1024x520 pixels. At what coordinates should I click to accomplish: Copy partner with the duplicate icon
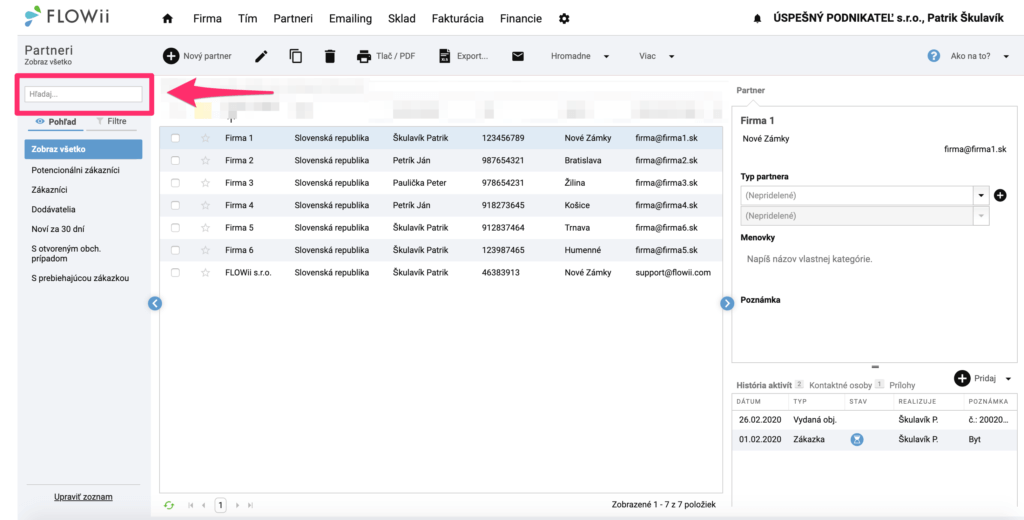296,56
